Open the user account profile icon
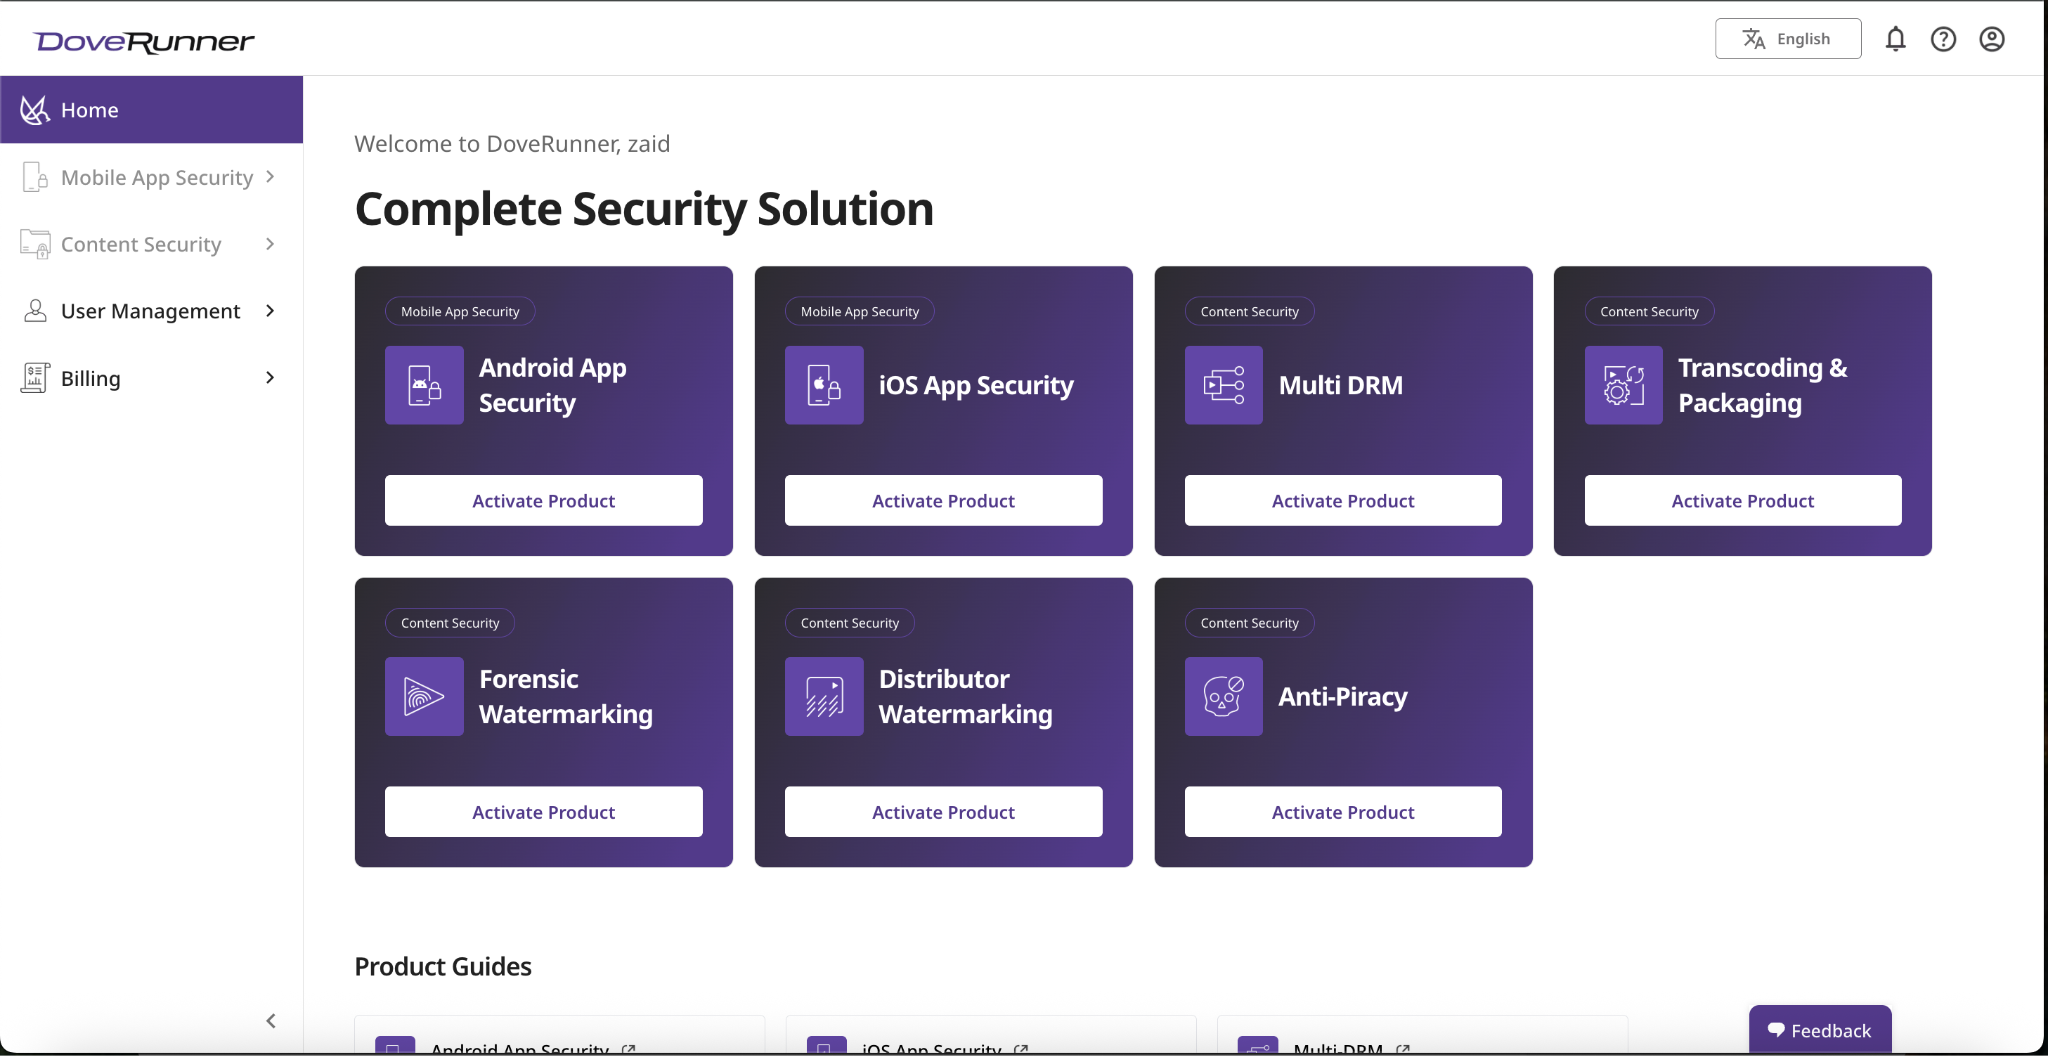Viewport: 2048px width, 1056px height. pyautogui.click(x=1992, y=39)
